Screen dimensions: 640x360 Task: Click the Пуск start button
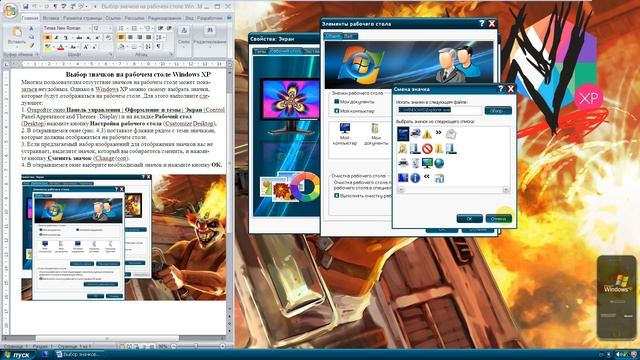click(17, 355)
